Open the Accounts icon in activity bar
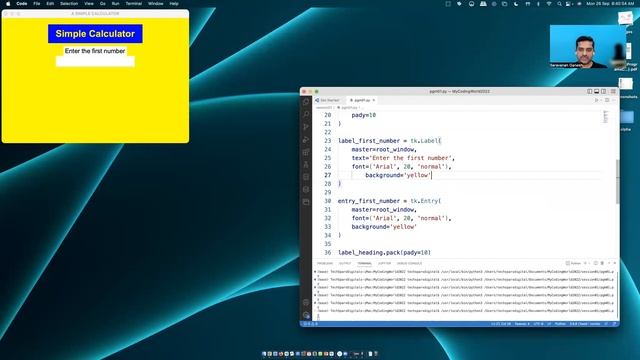640x360 pixels. pos(306,302)
